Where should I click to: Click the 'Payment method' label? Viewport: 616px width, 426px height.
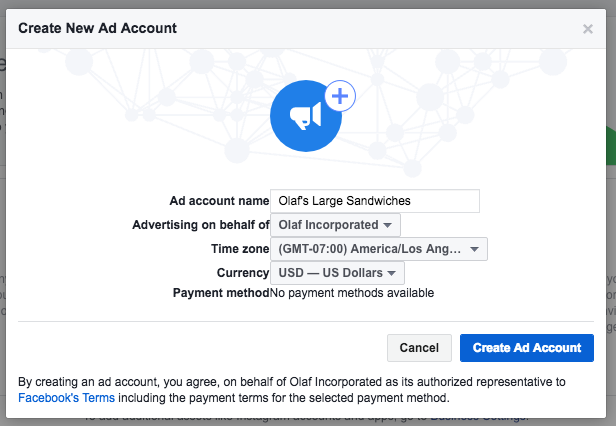point(221,293)
